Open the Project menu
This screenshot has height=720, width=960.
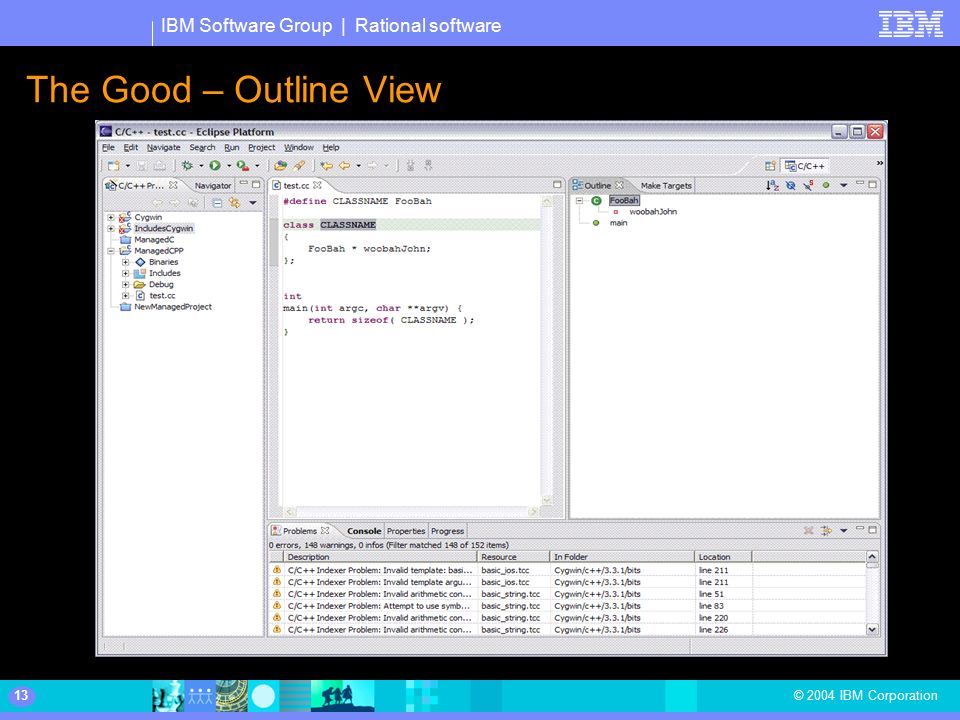[x=261, y=148]
